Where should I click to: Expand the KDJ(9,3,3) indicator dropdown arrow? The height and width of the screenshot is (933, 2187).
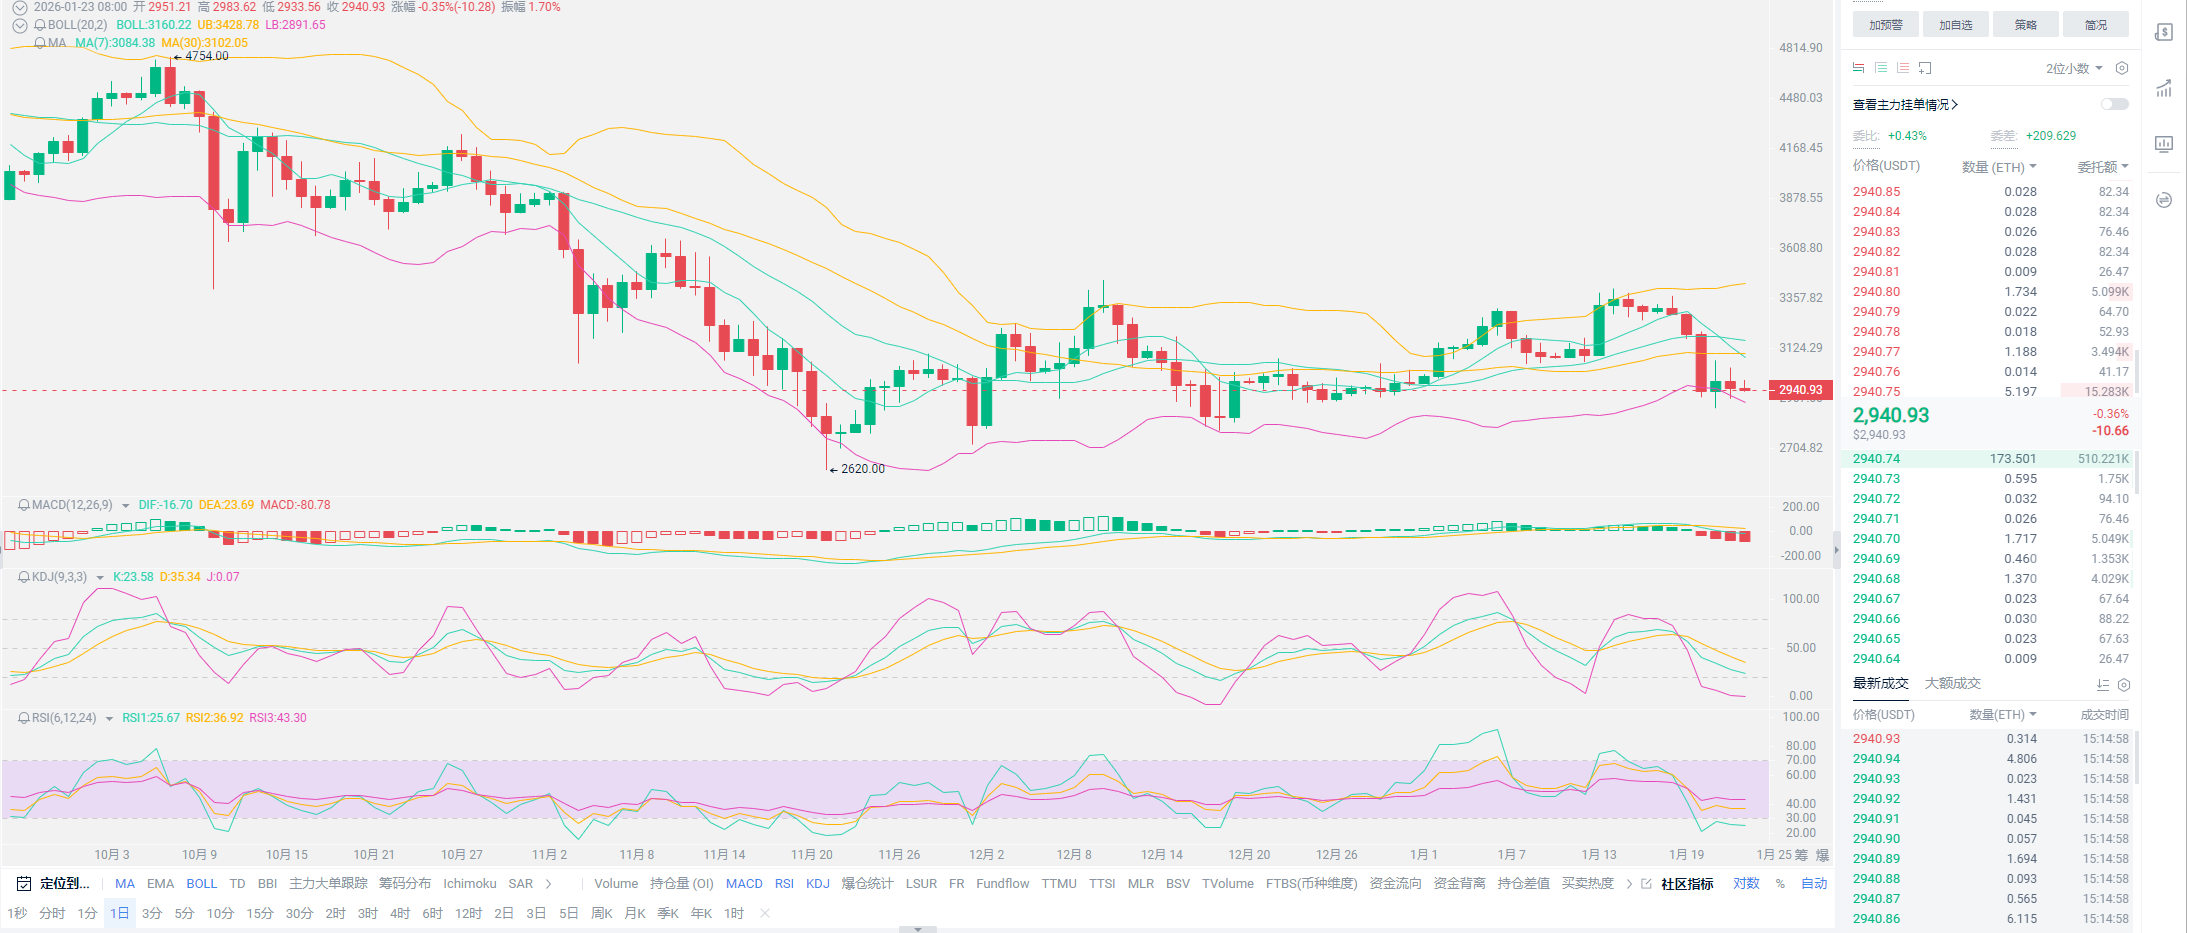click(x=100, y=577)
